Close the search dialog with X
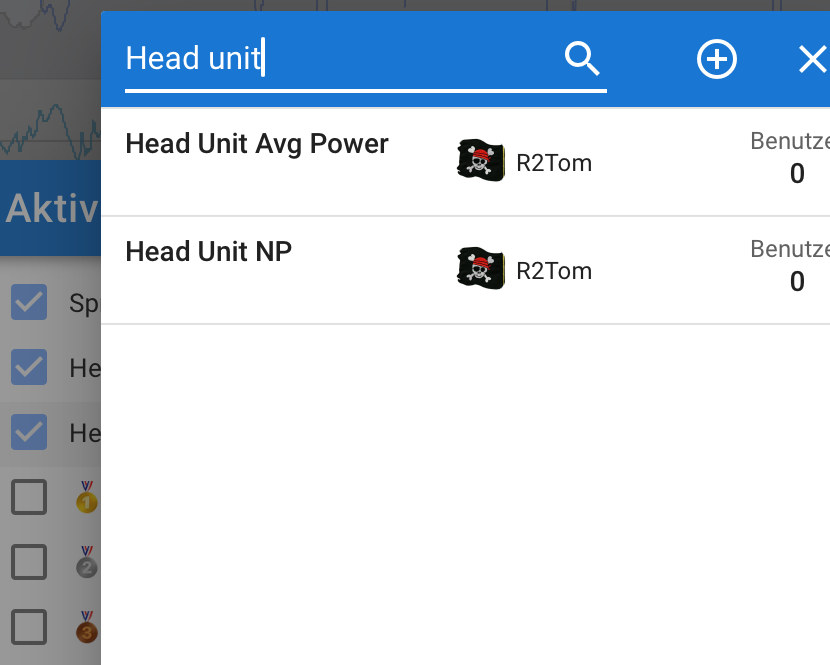This screenshot has width=830, height=665. (813, 59)
